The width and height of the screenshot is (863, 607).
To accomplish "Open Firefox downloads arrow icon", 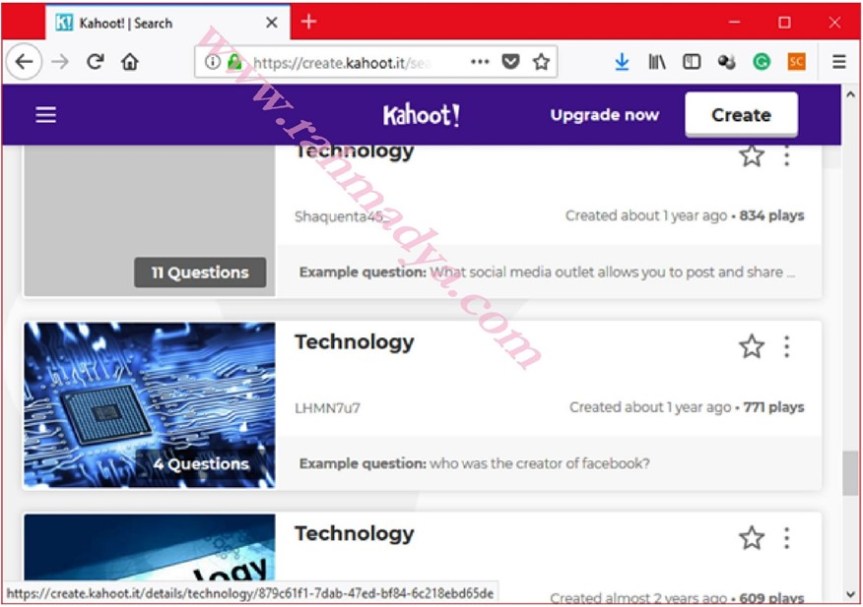I will click(621, 62).
